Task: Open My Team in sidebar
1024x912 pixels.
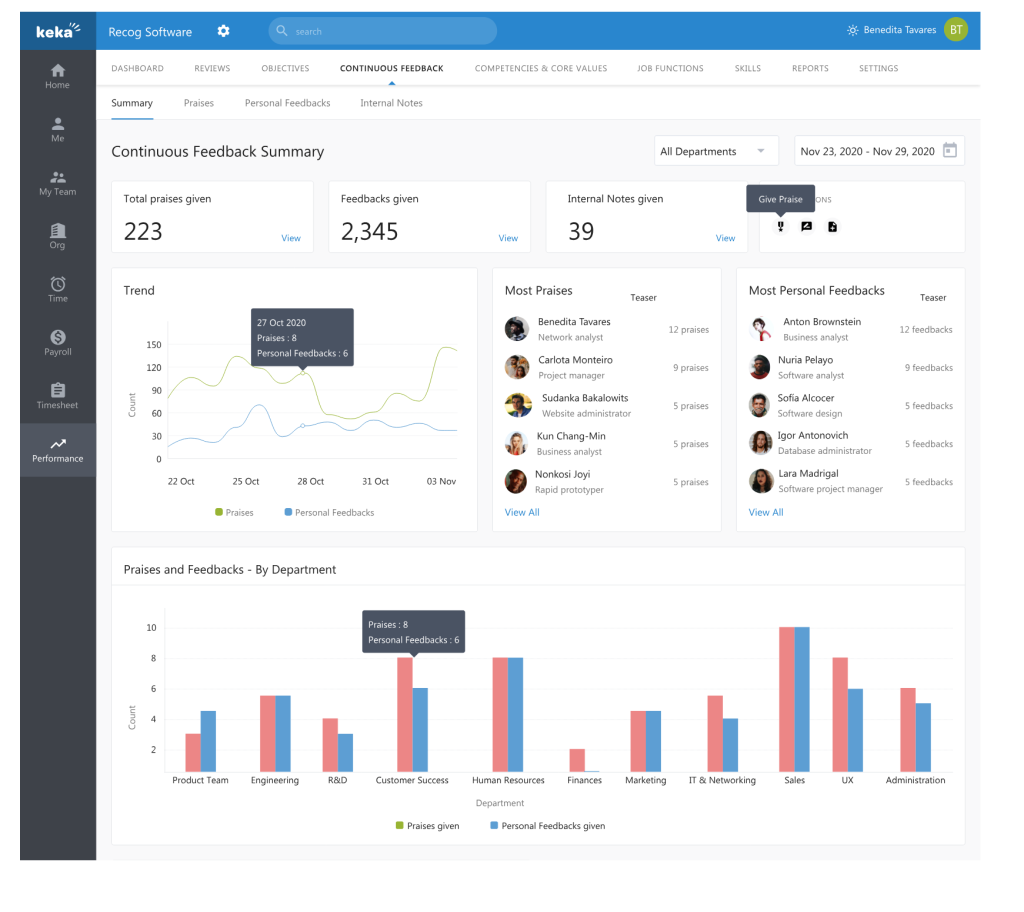Action: pyautogui.click(x=57, y=184)
